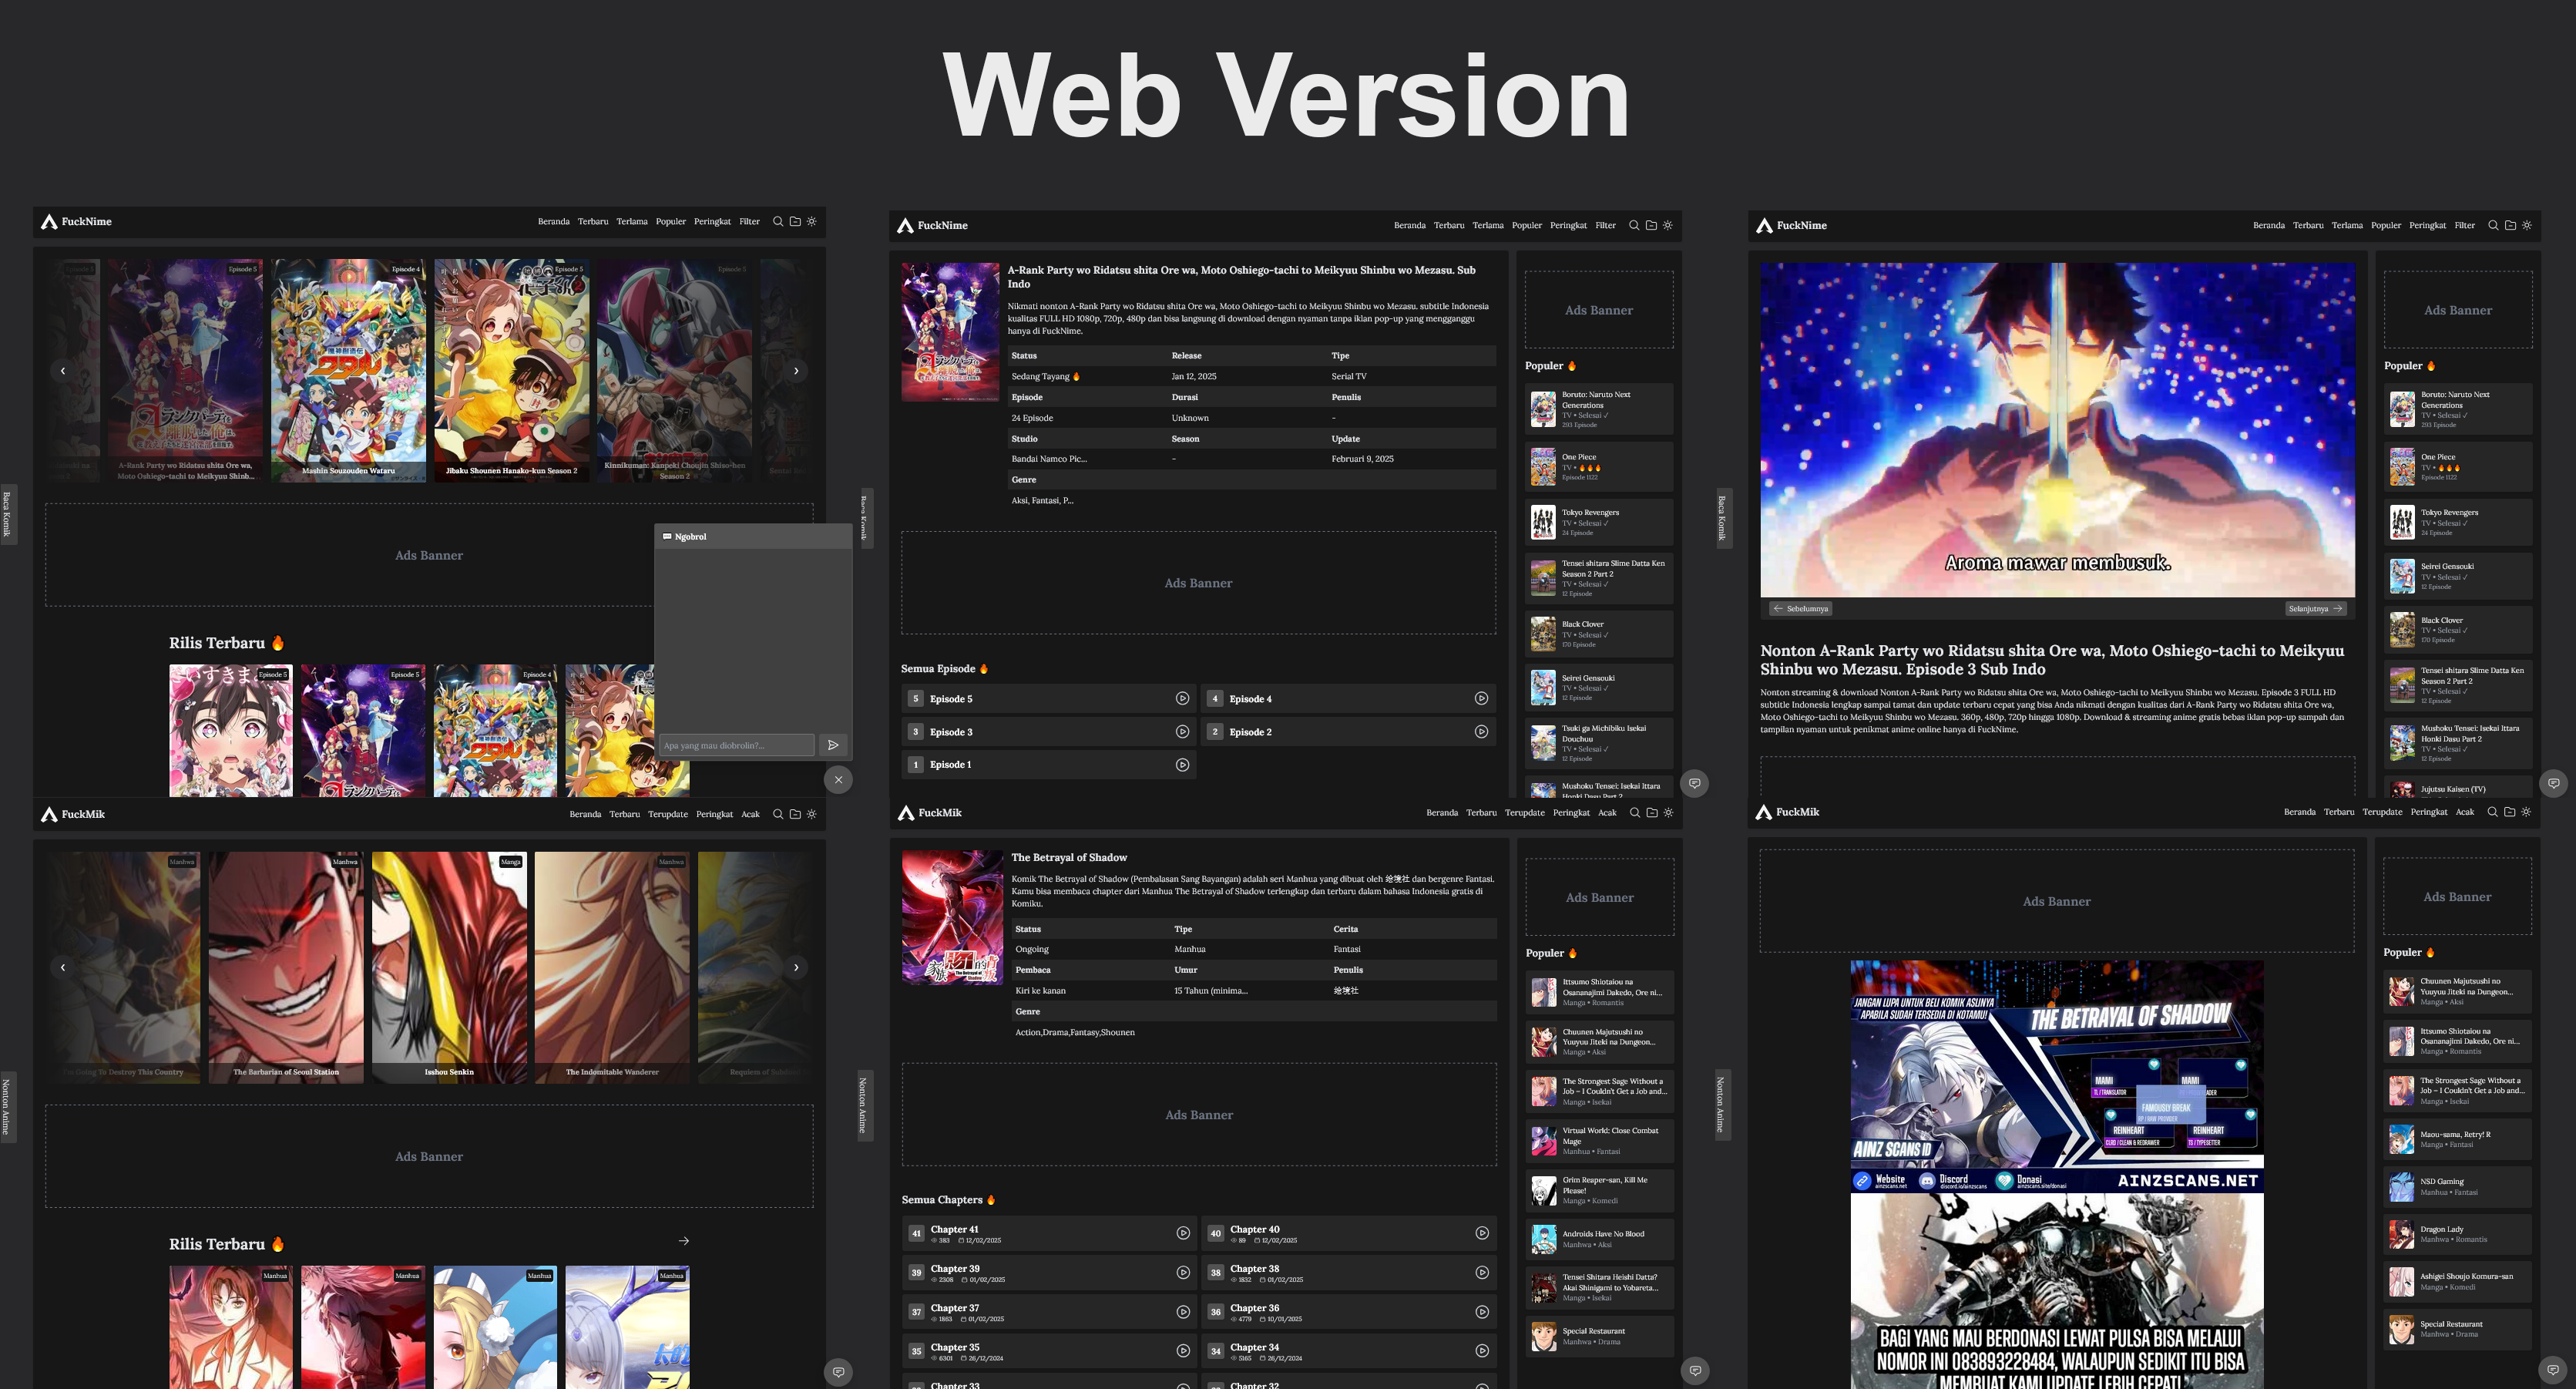The width and height of the screenshot is (2576, 1389).
Task: Open search on FuckMik chapter reader page
Action: [x=2493, y=812]
